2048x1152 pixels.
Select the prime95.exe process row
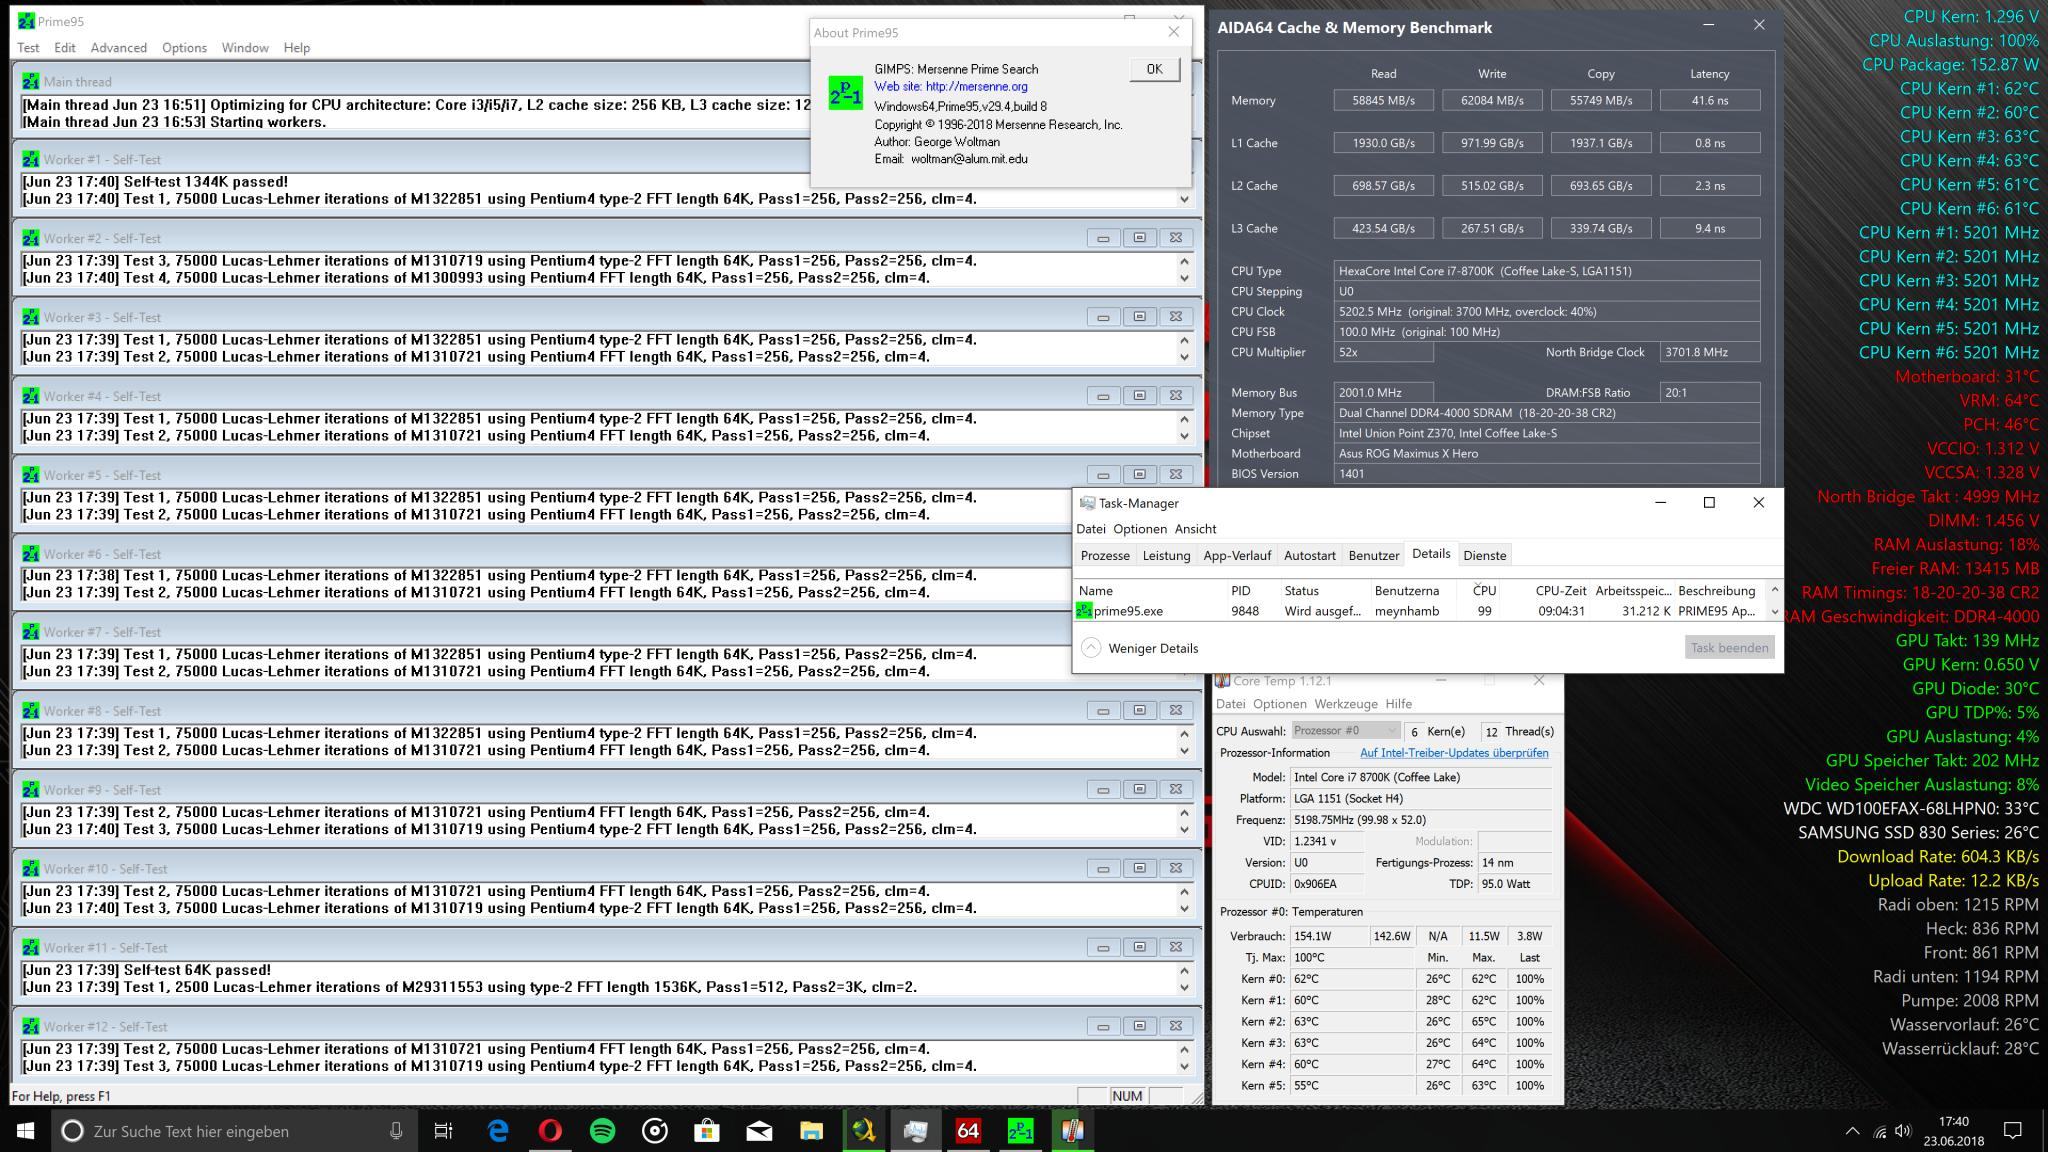(1420, 611)
